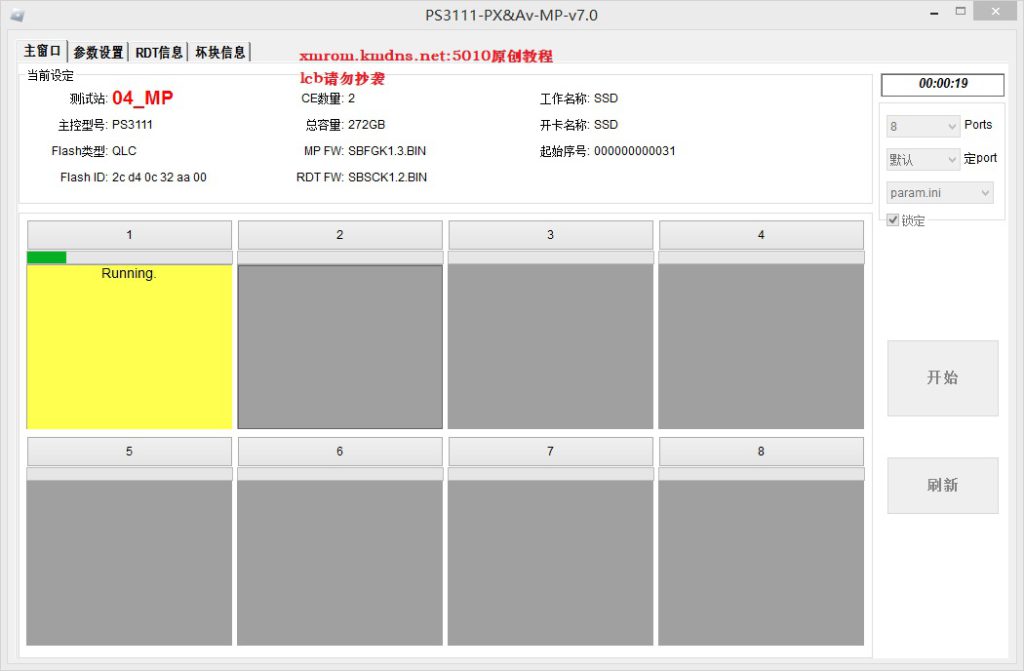Viewport: 1024px width, 671px height.
Task: Open the 默认 port dropdown
Action: (x=923, y=160)
